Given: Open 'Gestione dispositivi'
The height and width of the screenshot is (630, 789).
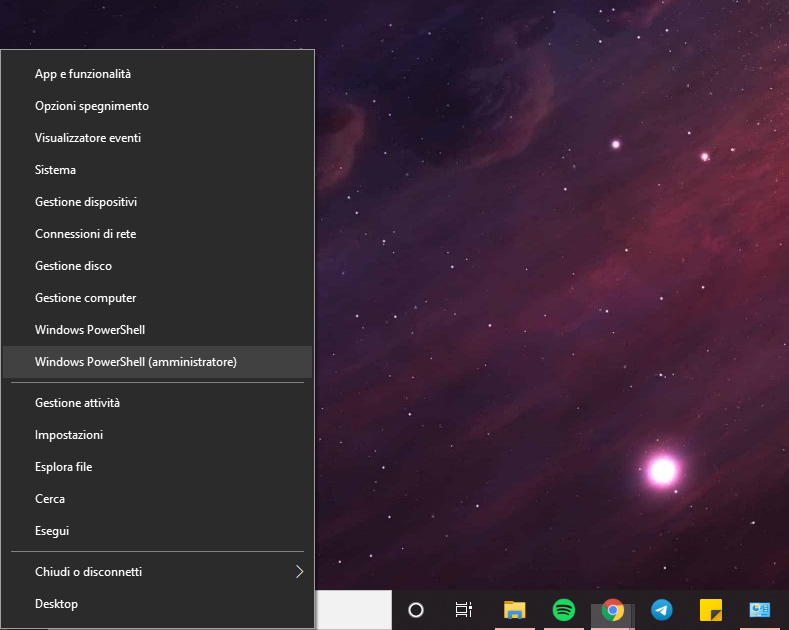Looking at the screenshot, I should 86,202.
